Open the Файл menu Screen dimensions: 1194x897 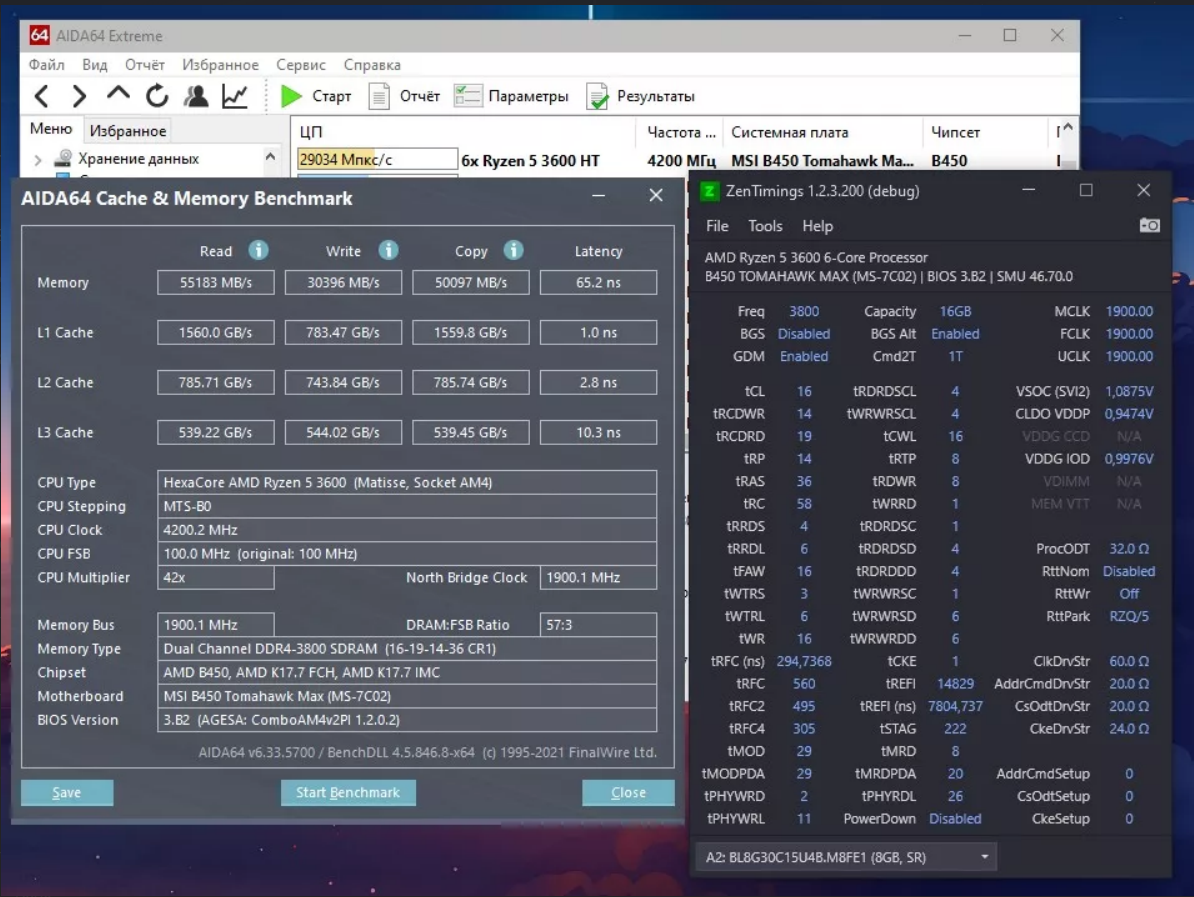click(46, 65)
